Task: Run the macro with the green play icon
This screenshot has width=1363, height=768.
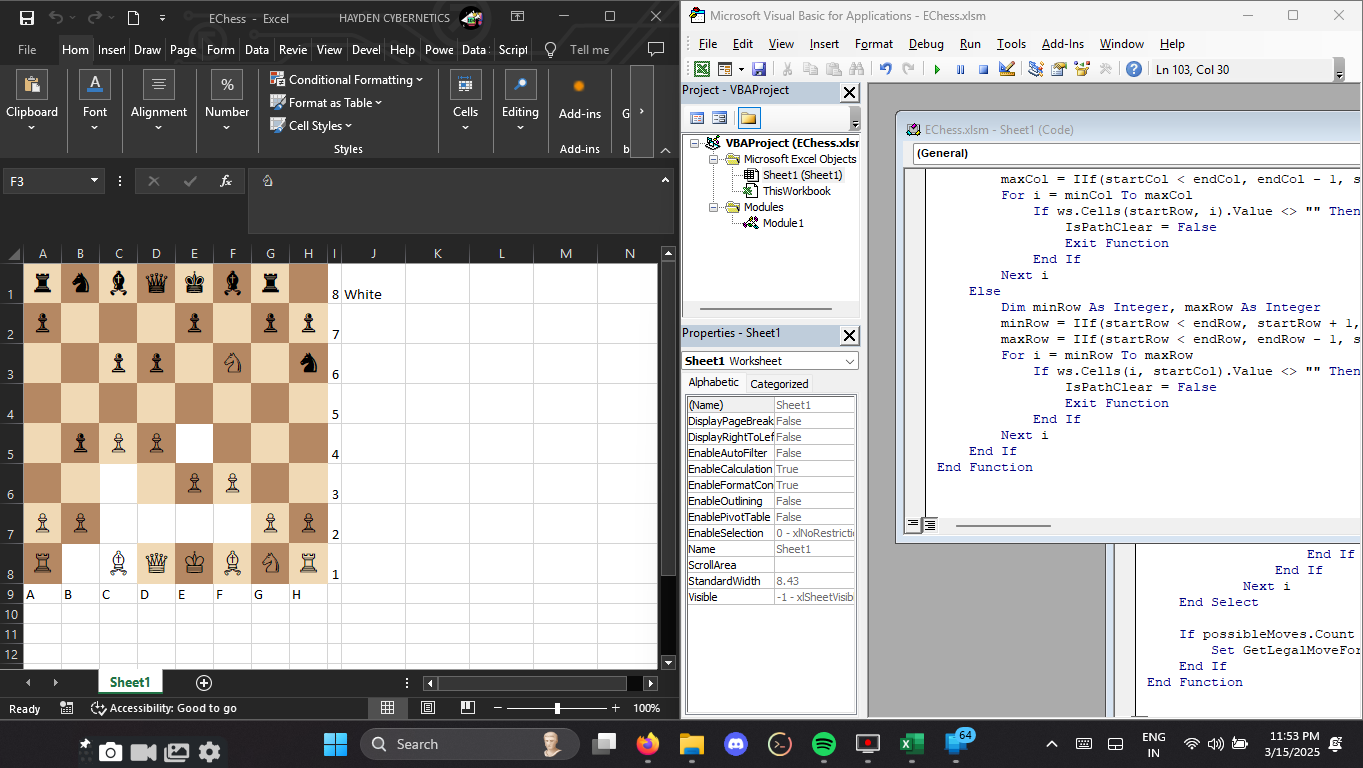Action: click(x=937, y=69)
